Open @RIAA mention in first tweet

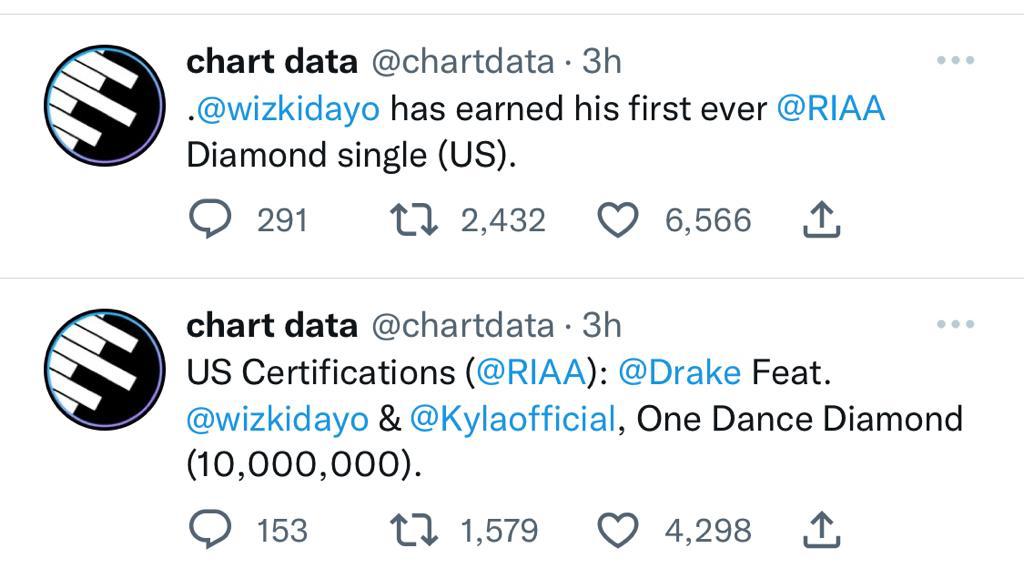[831, 108]
